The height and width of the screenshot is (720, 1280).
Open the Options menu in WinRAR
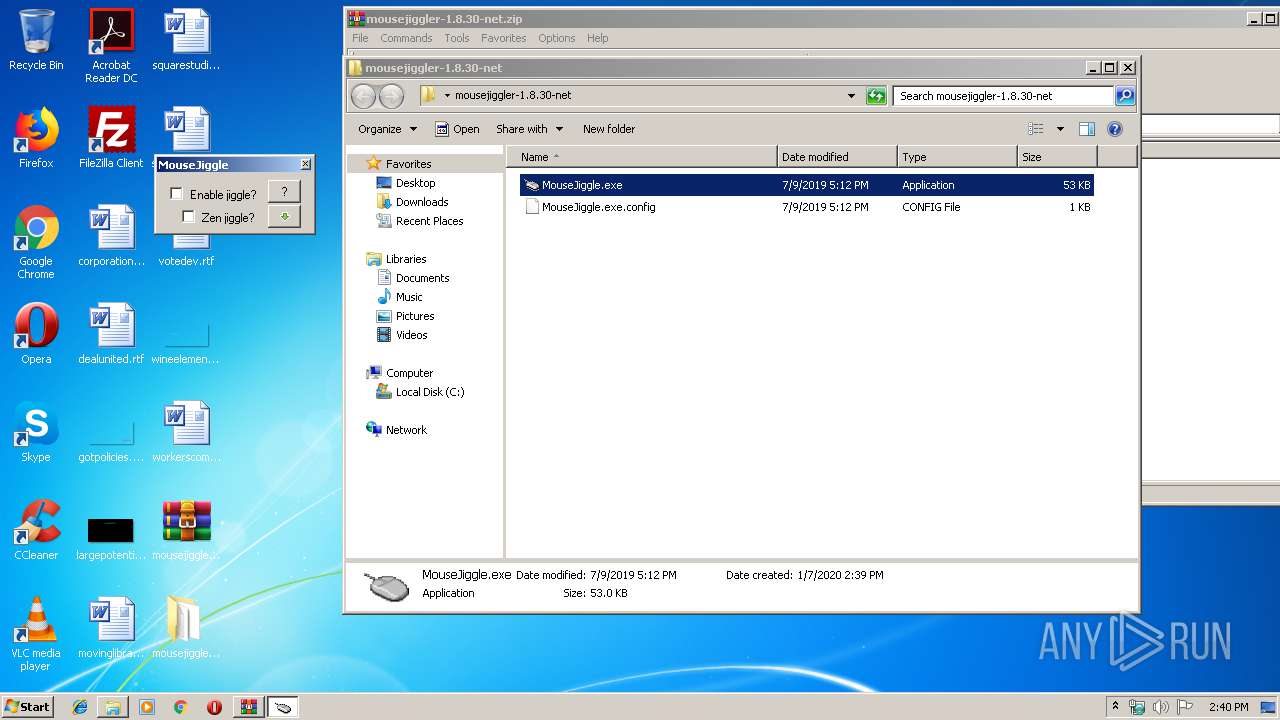[x=557, y=38]
